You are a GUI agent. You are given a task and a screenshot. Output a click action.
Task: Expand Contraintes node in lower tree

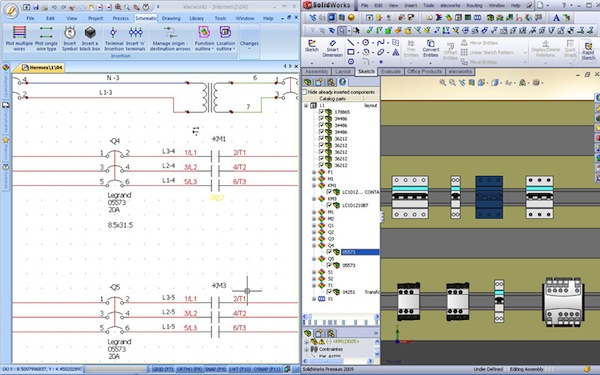[x=307, y=349]
